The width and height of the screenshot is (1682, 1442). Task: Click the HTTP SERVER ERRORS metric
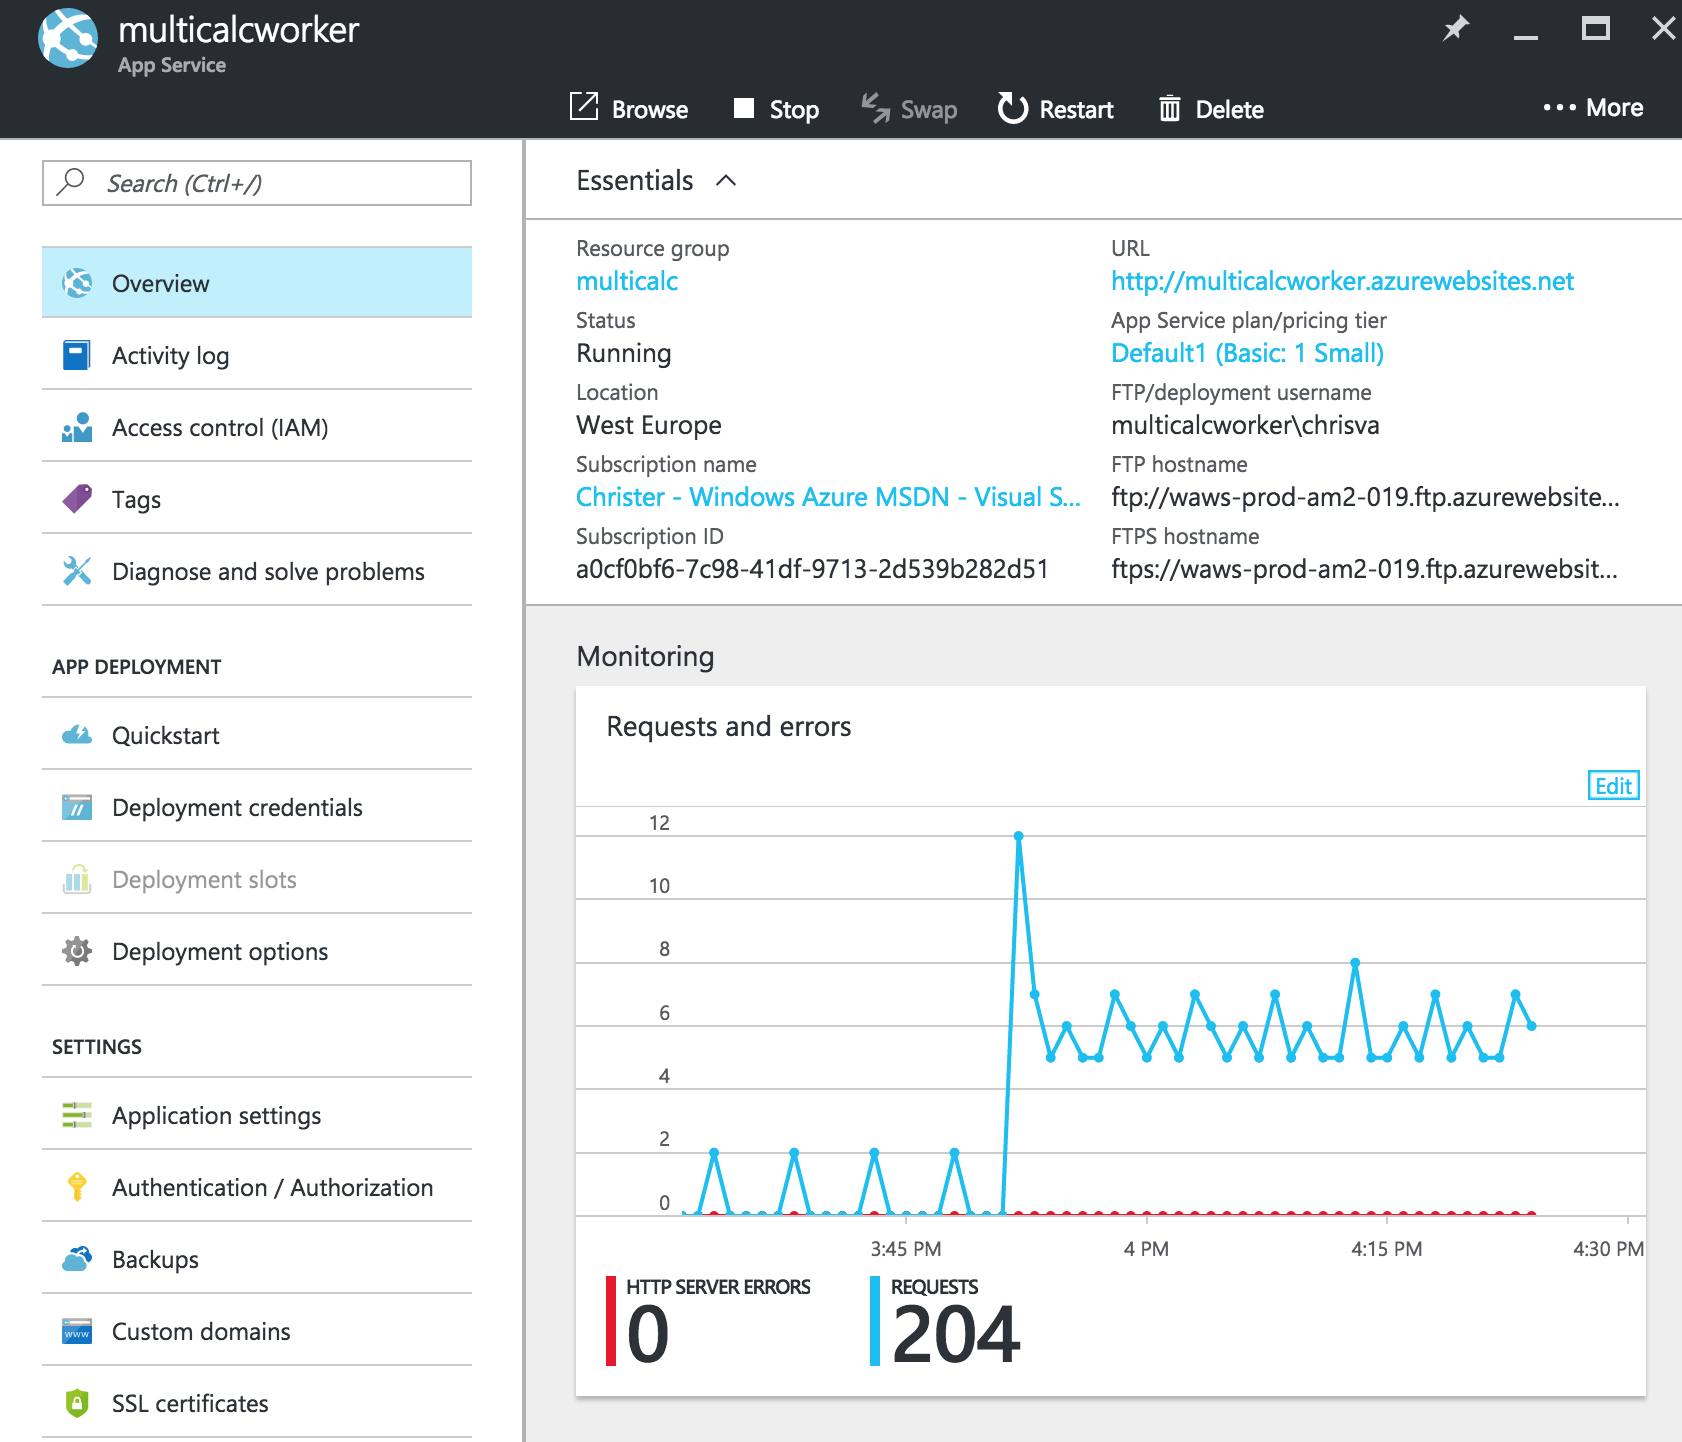tap(708, 1322)
